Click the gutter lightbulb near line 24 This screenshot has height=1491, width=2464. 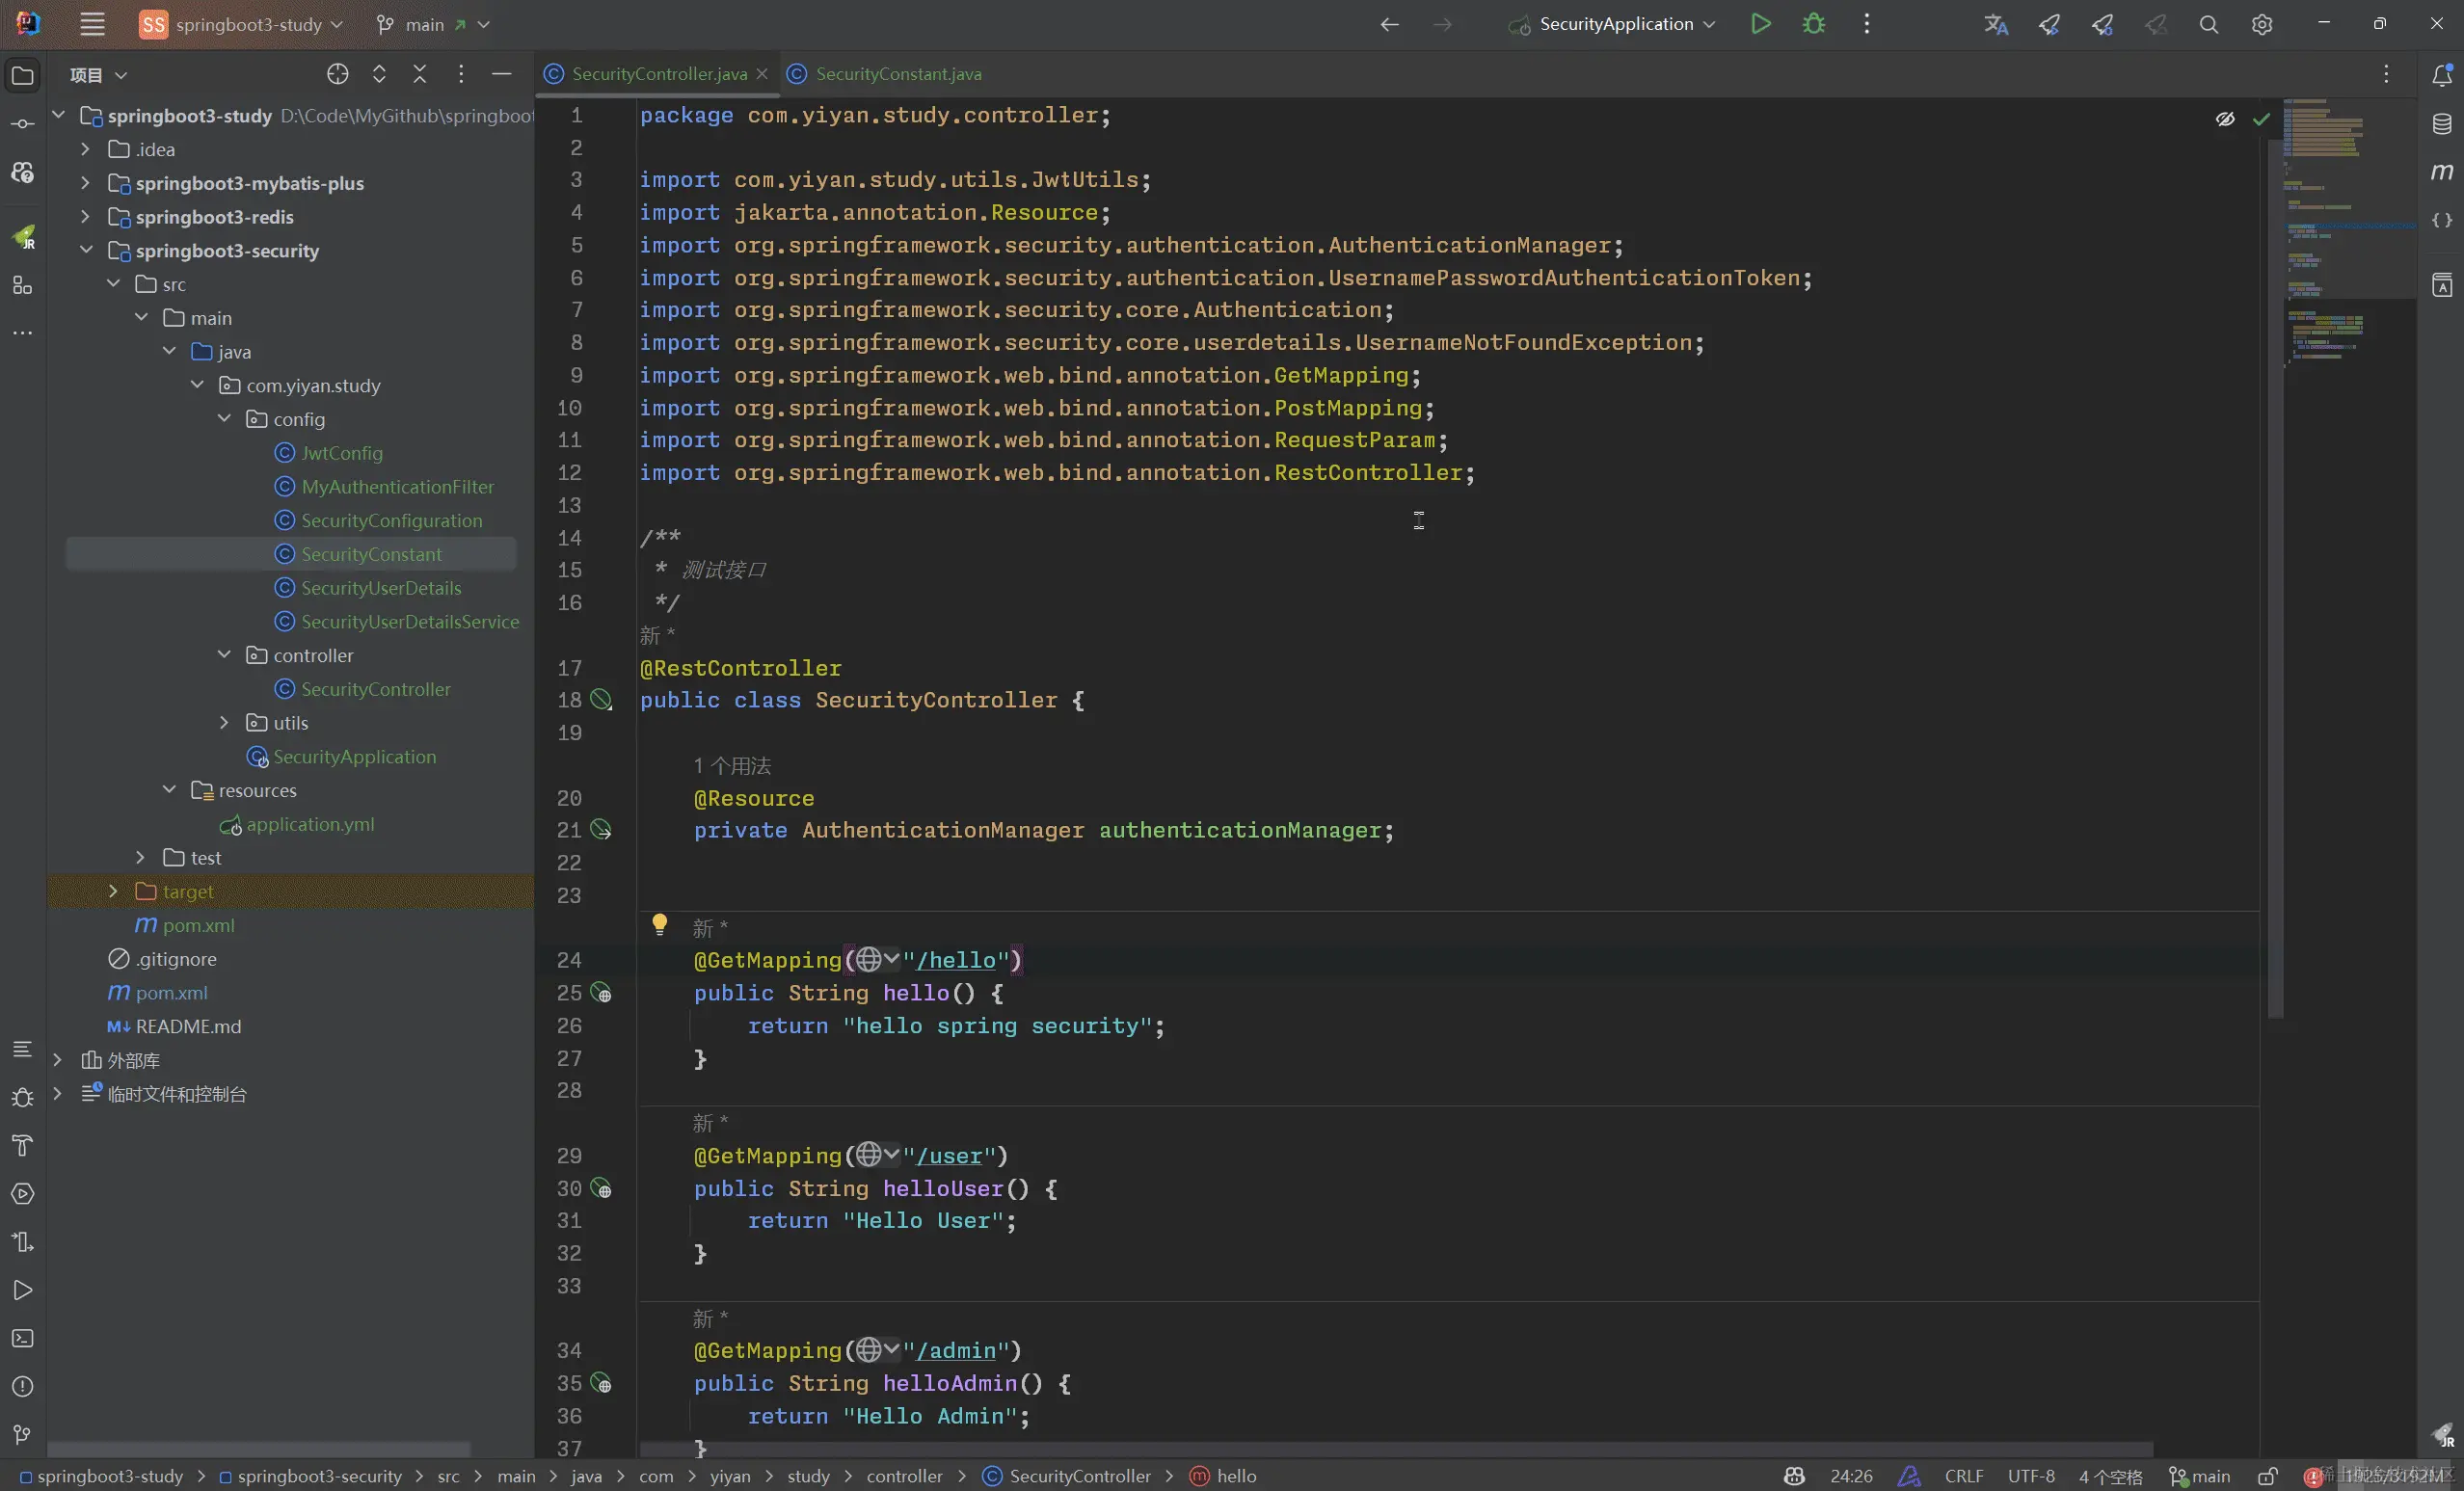[x=659, y=924]
